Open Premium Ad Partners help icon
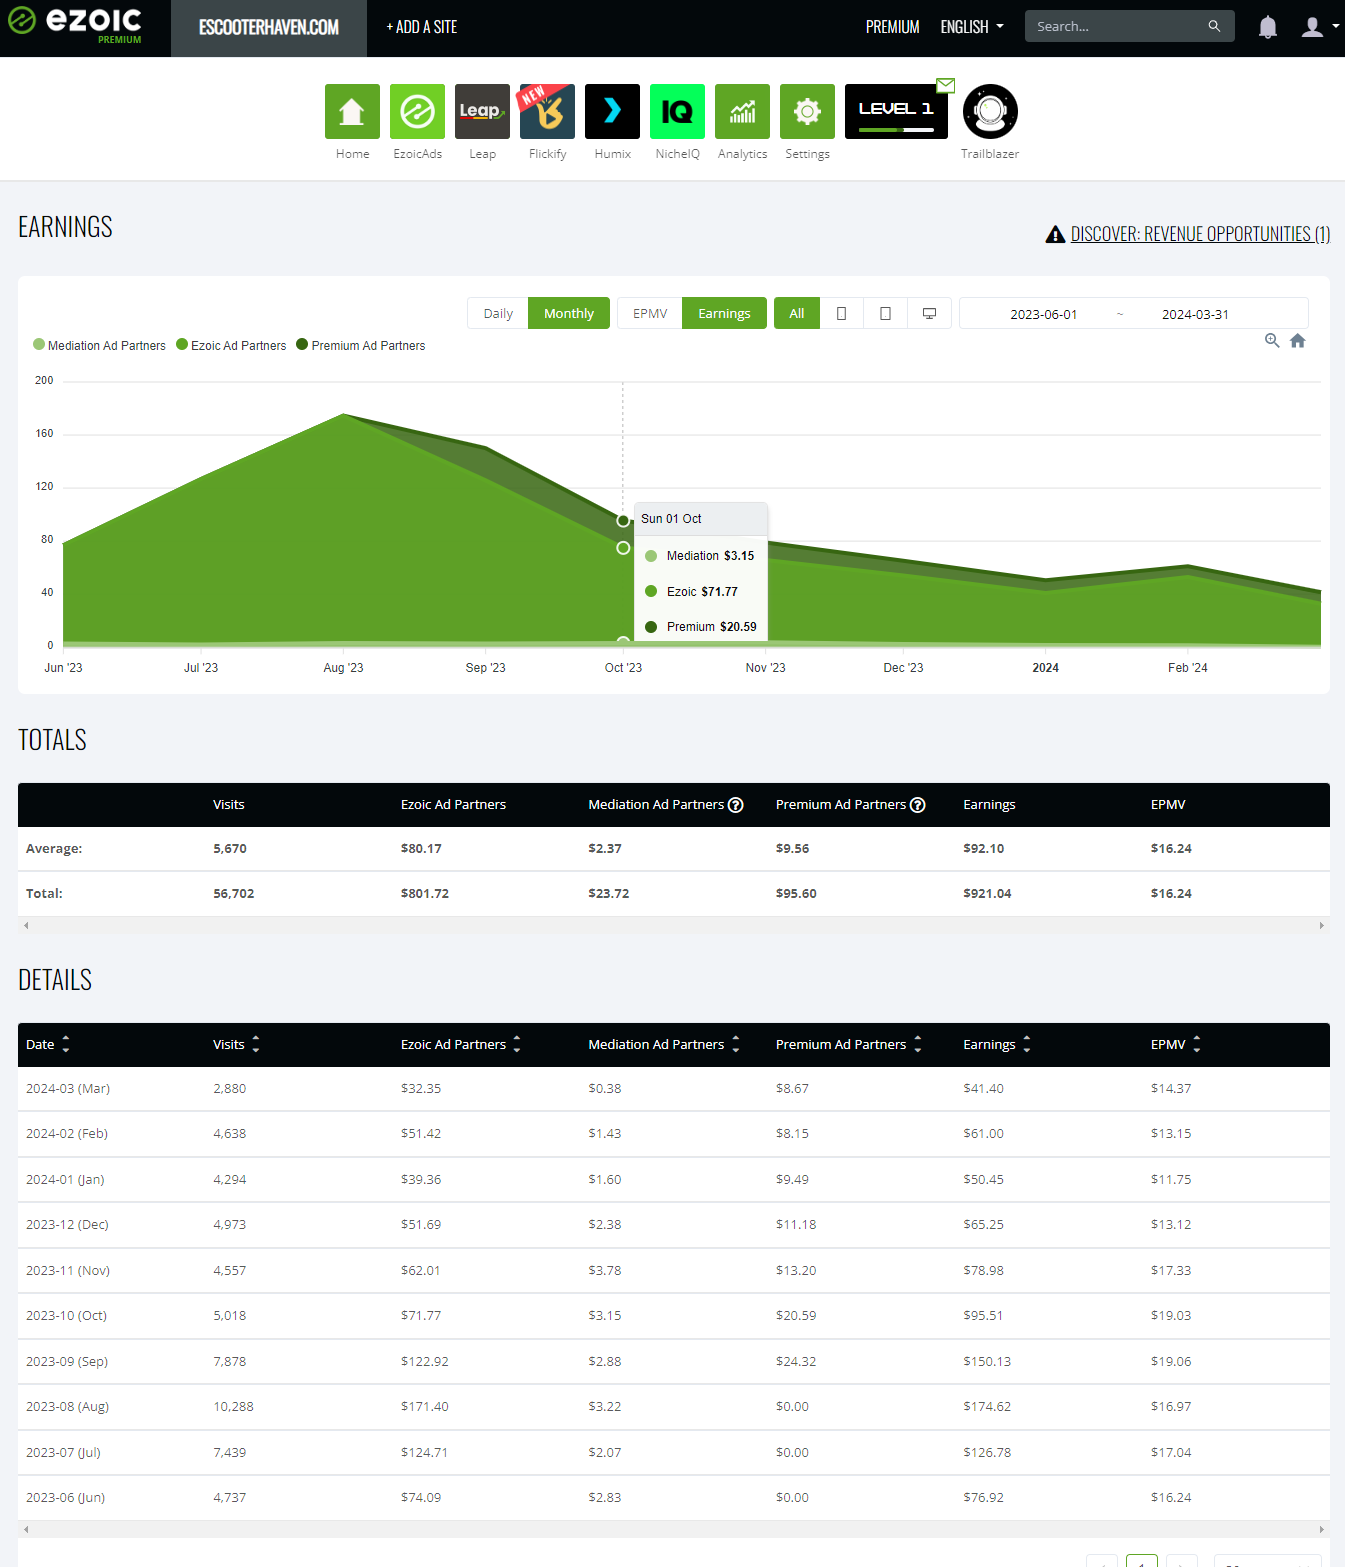This screenshot has width=1345, height=1567. pos(918,805)
